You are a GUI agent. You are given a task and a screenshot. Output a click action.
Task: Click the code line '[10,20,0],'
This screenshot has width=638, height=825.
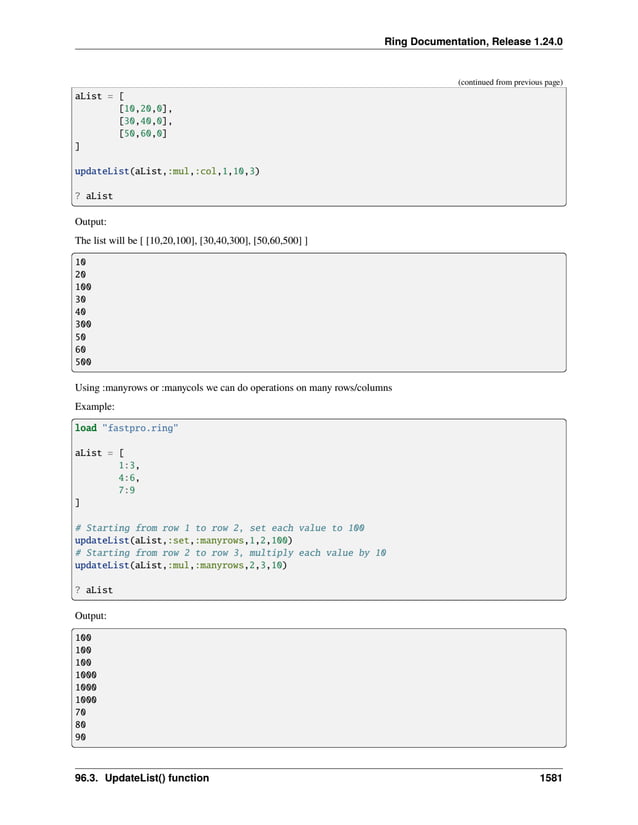[145, 108]
